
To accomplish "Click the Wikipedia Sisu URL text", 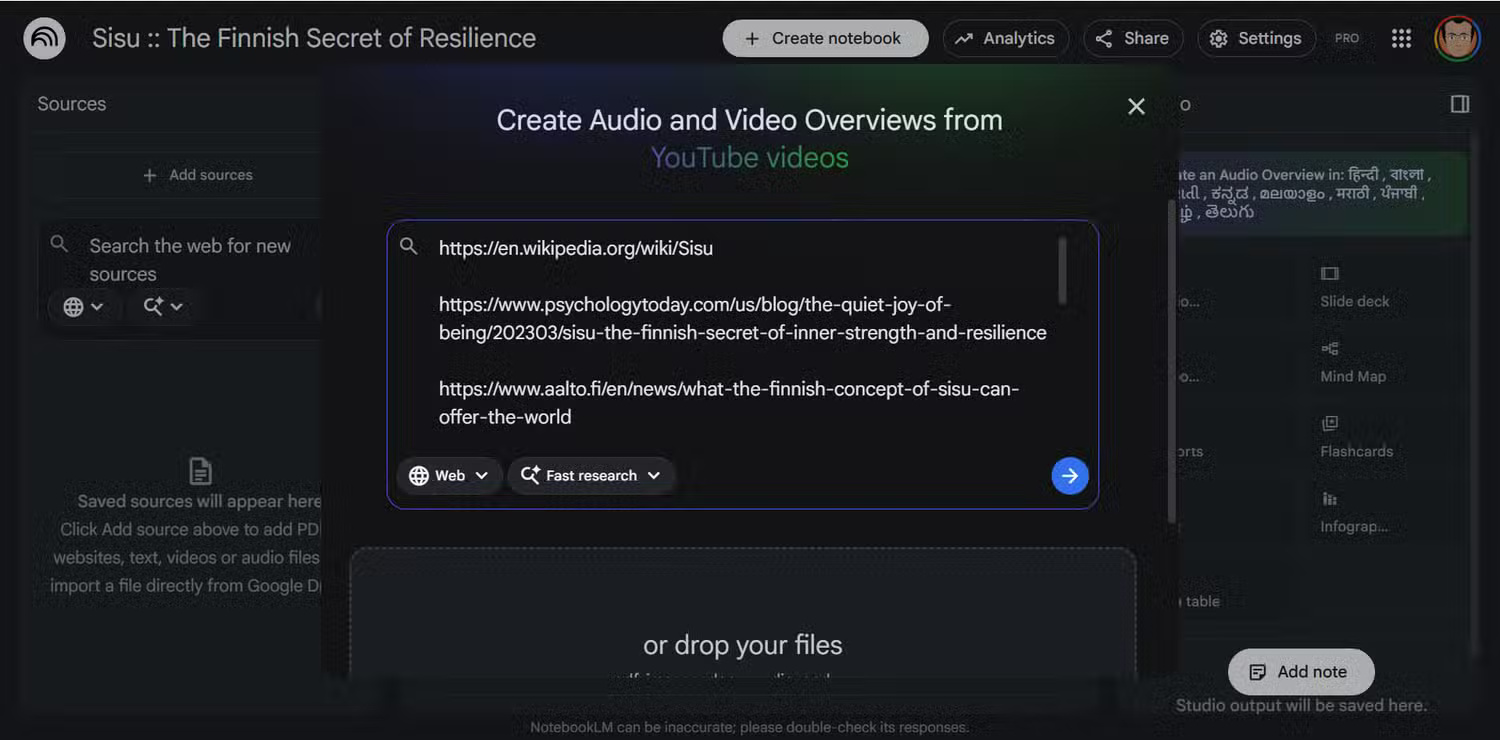I will click(x=576, y=248).
